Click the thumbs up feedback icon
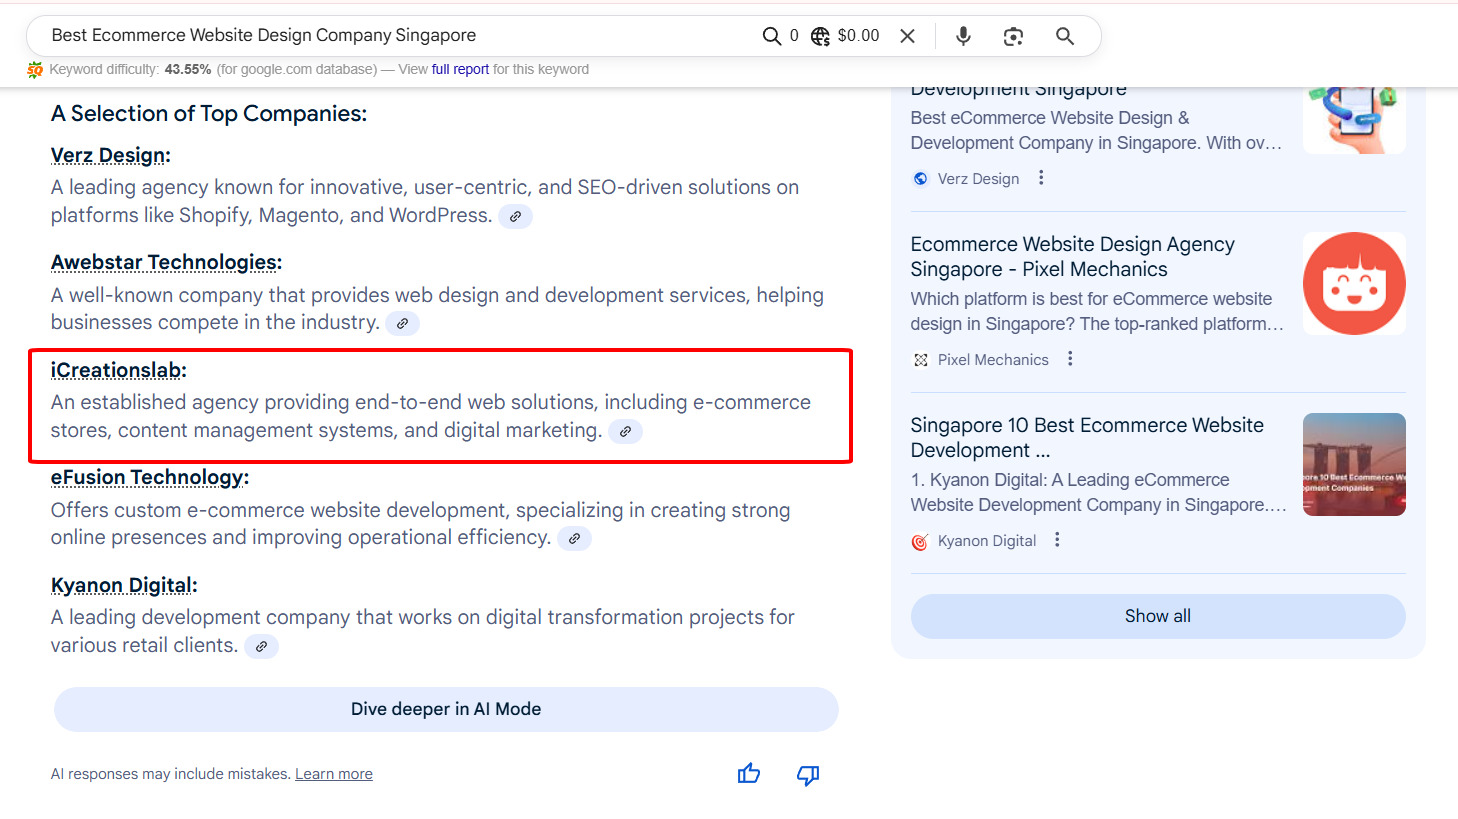The width and height of the screenshot is (1458, 819). click(x=749, y=774)
